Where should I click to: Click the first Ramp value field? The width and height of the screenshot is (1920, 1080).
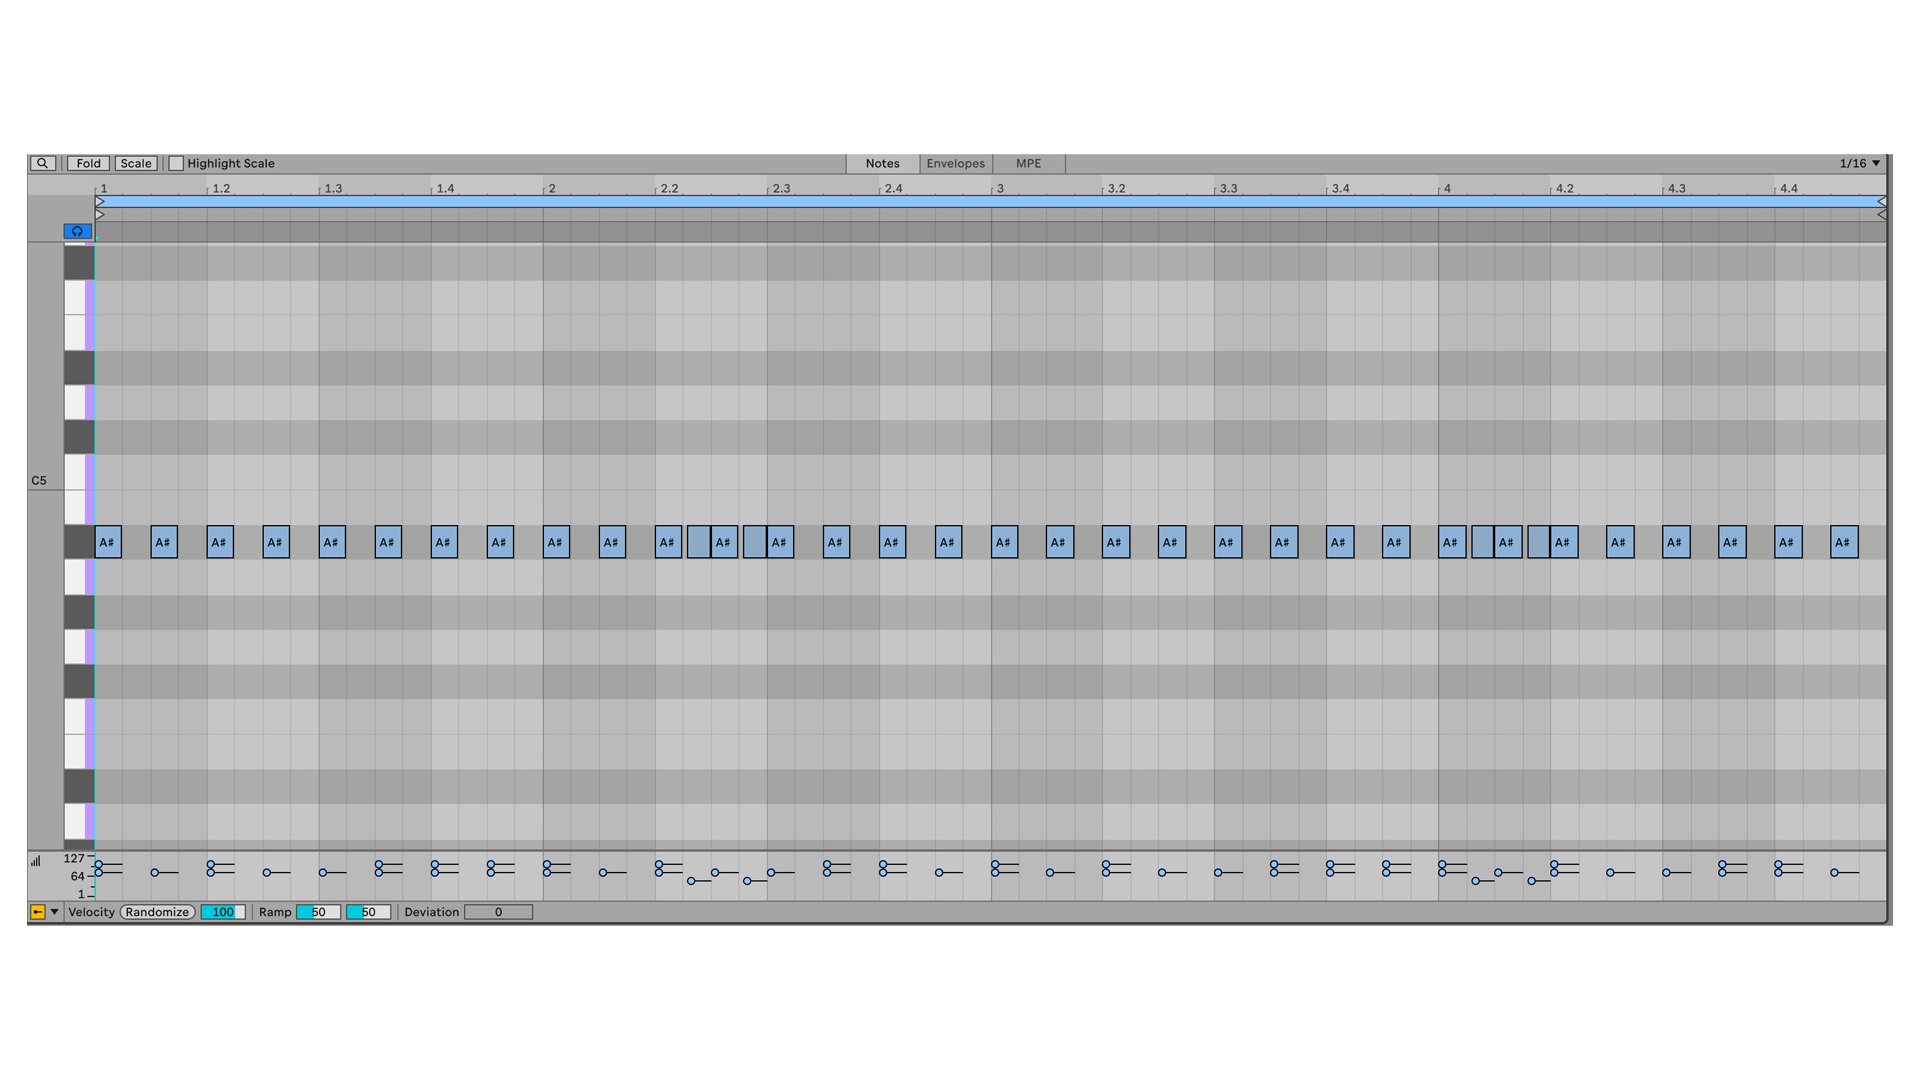[x=318, y=912]
